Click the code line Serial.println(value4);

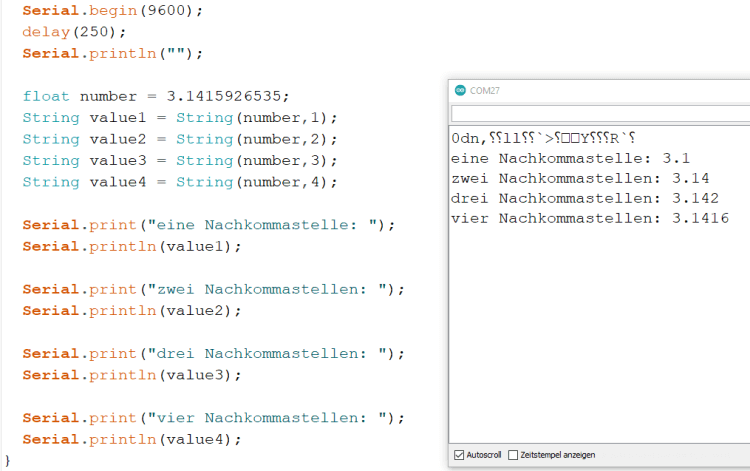[132, 439]
